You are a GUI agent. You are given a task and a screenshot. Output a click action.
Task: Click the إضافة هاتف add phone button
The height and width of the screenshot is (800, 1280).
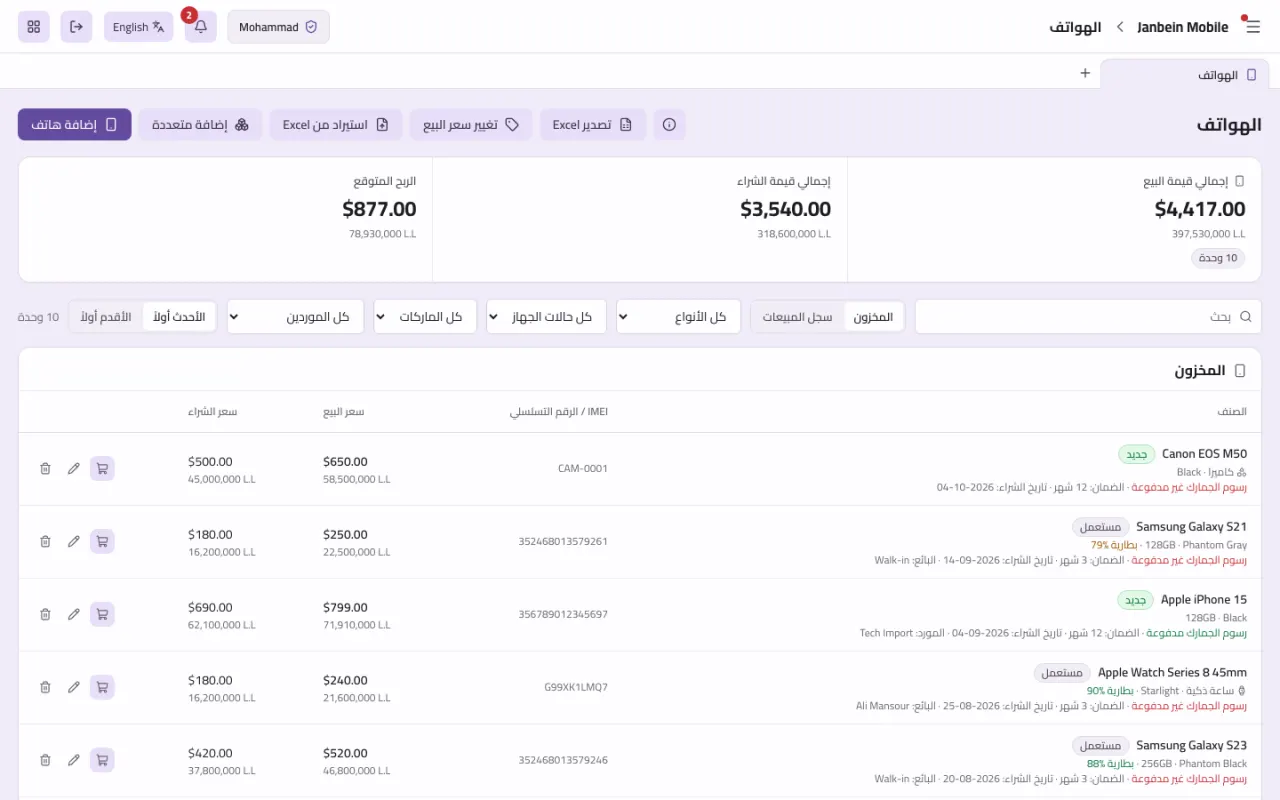tap(74, 125)
